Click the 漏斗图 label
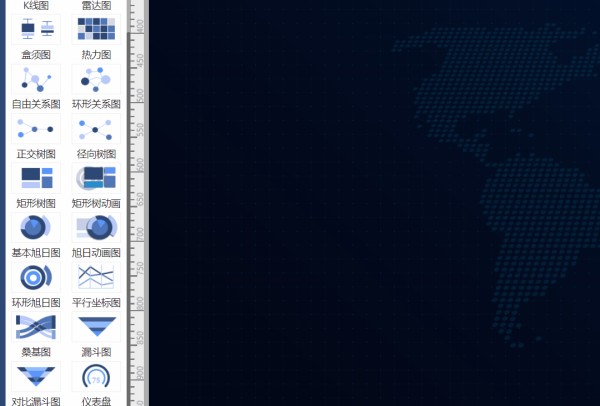The height and width of the screenshot is (406, 600). (96, 352)
